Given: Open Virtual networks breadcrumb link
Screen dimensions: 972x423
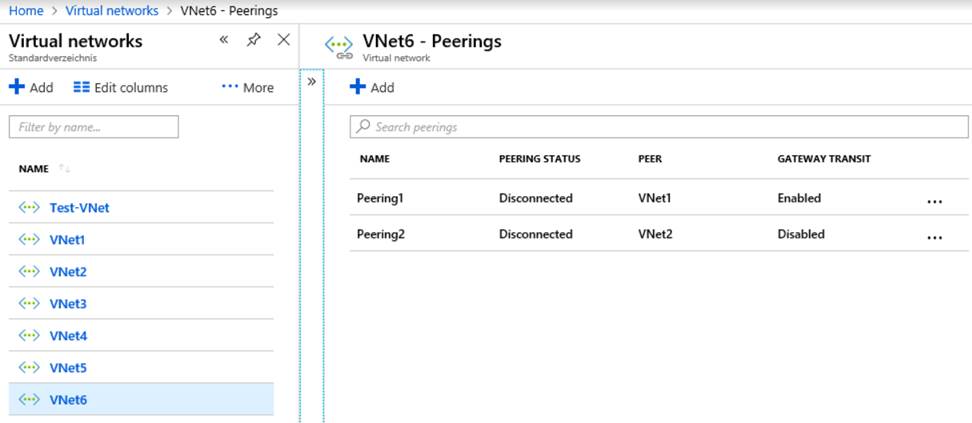Looking at the screenshot, I should tap(112, 11).
